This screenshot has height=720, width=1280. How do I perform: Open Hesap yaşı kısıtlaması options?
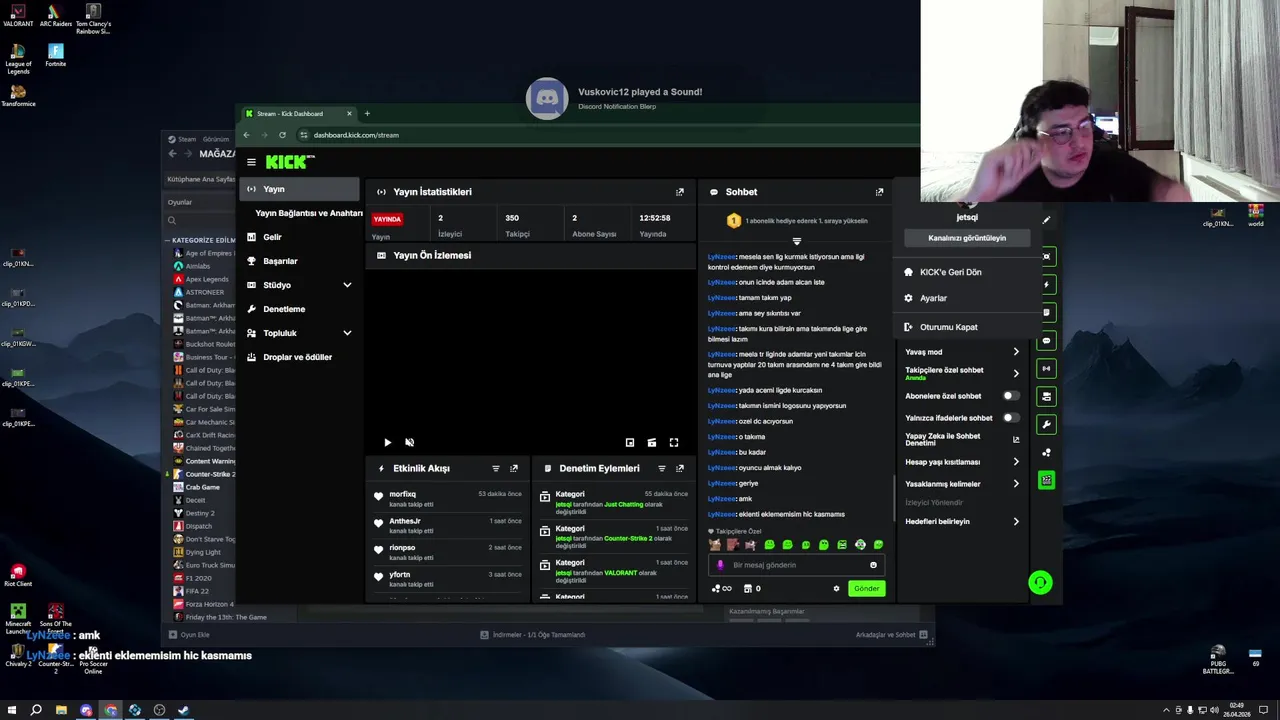click(x=962, y=462)
